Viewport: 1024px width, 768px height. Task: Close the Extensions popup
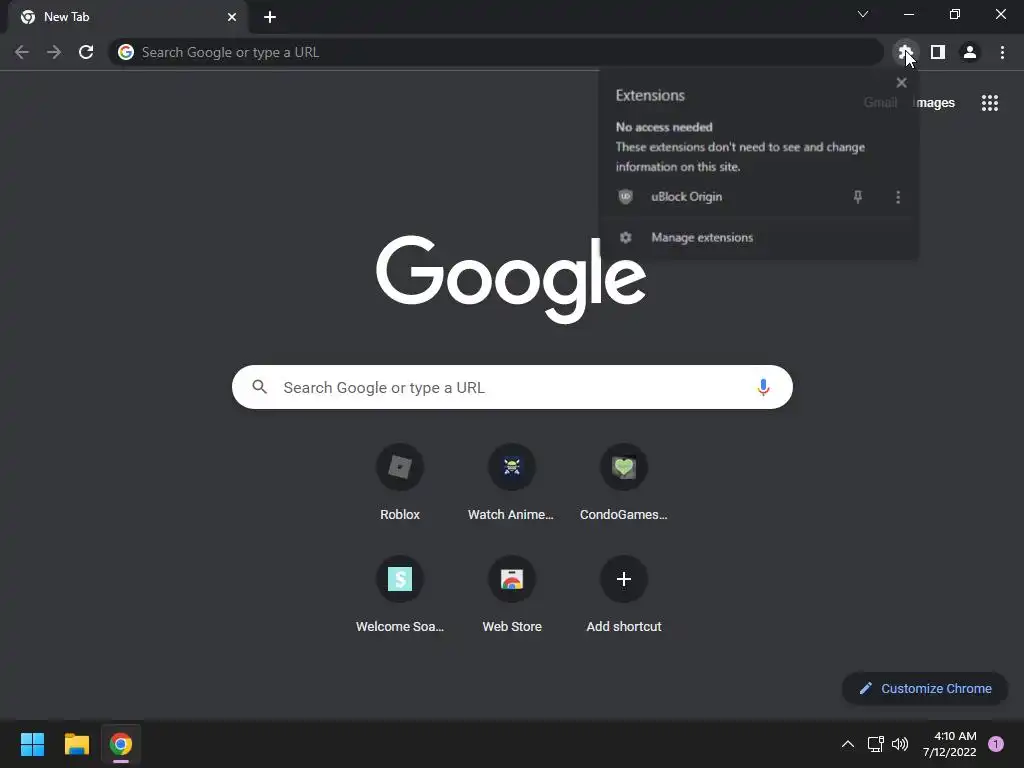click(x=902, y=83)
